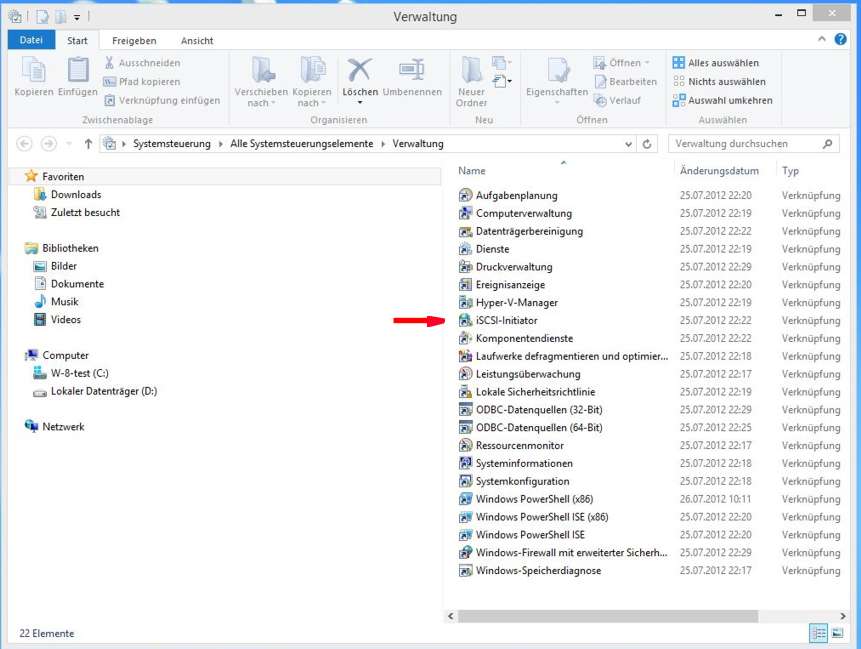Switch to details view icon

[818, 633]
